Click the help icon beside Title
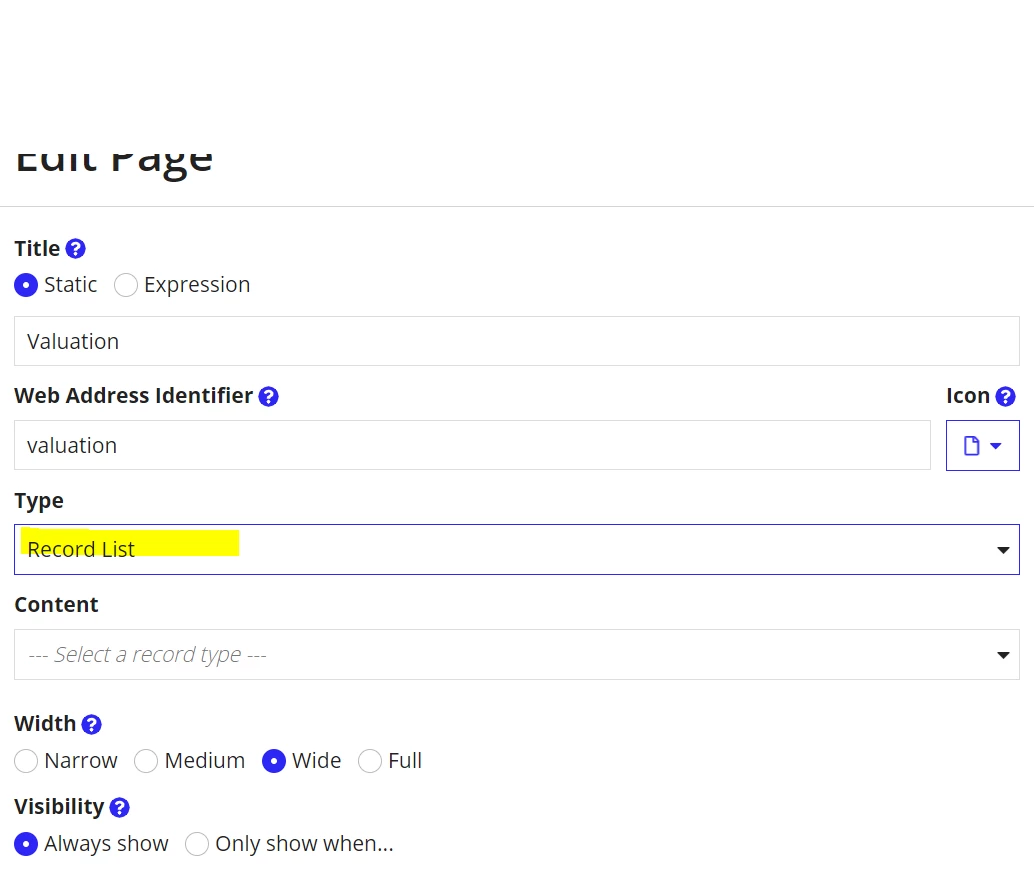The width and height of the screenshot is (1034, 873). point(76,249)
